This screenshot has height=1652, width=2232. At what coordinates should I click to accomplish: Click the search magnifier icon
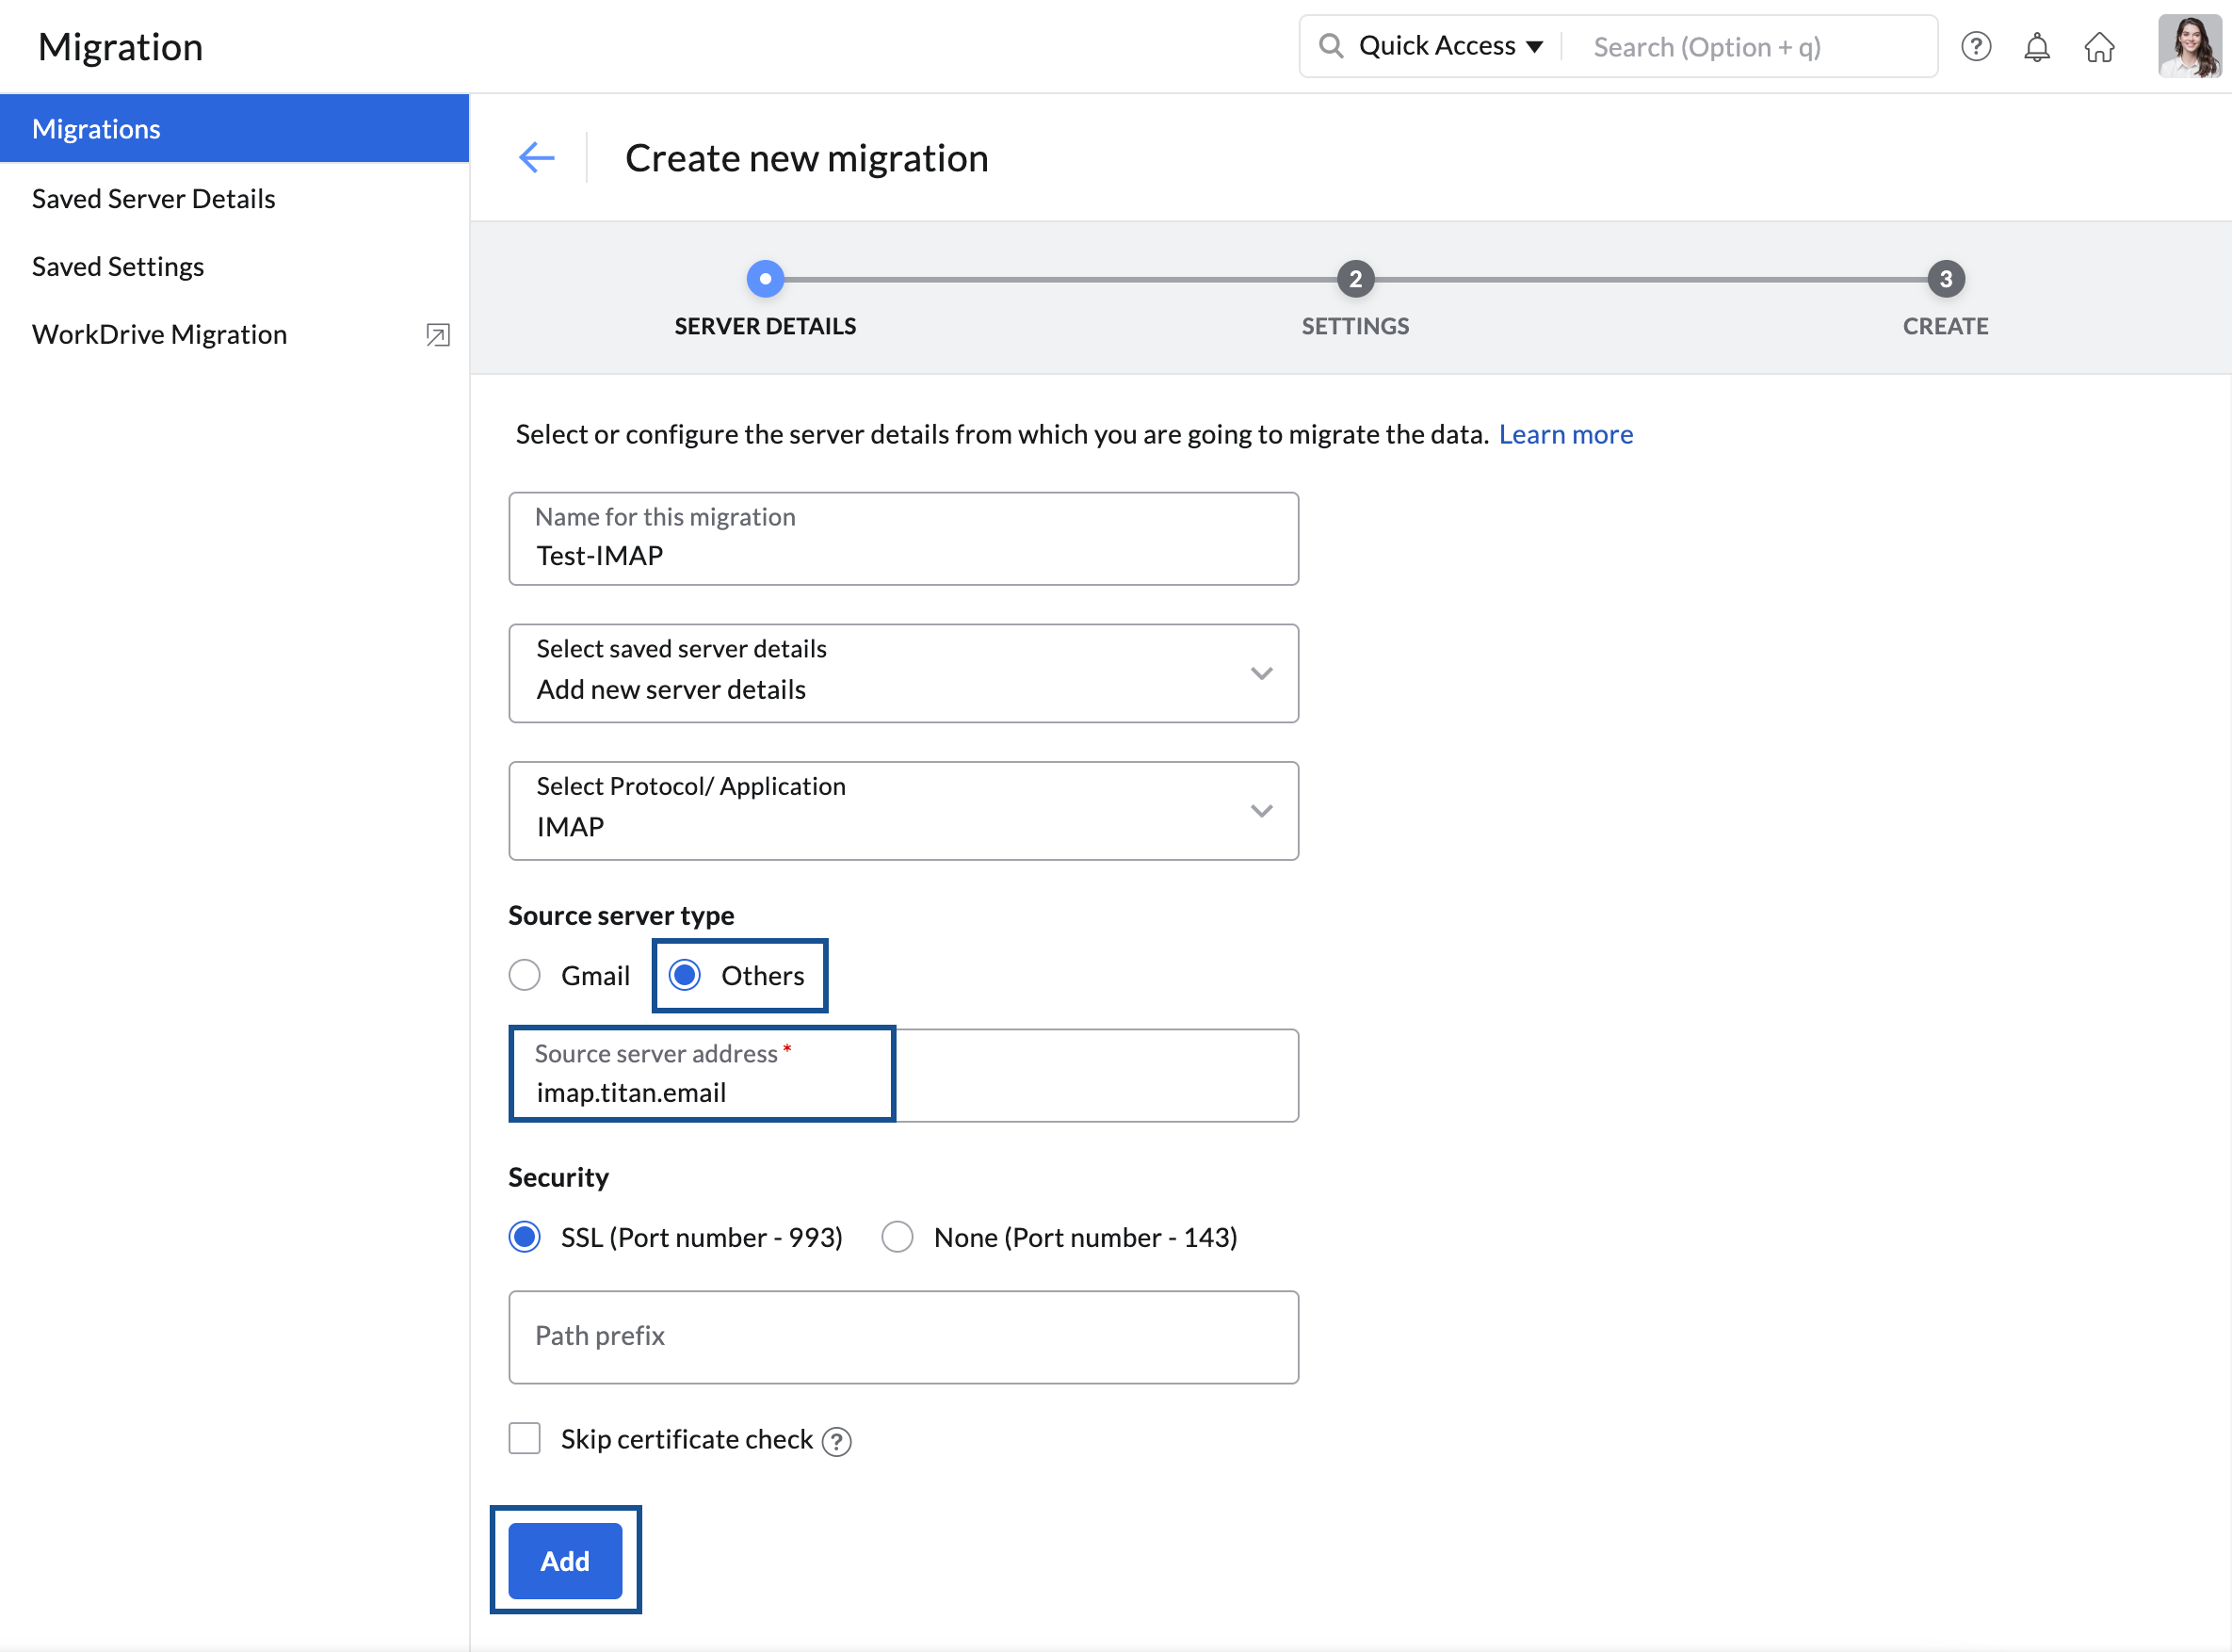tap(1331, 45)
